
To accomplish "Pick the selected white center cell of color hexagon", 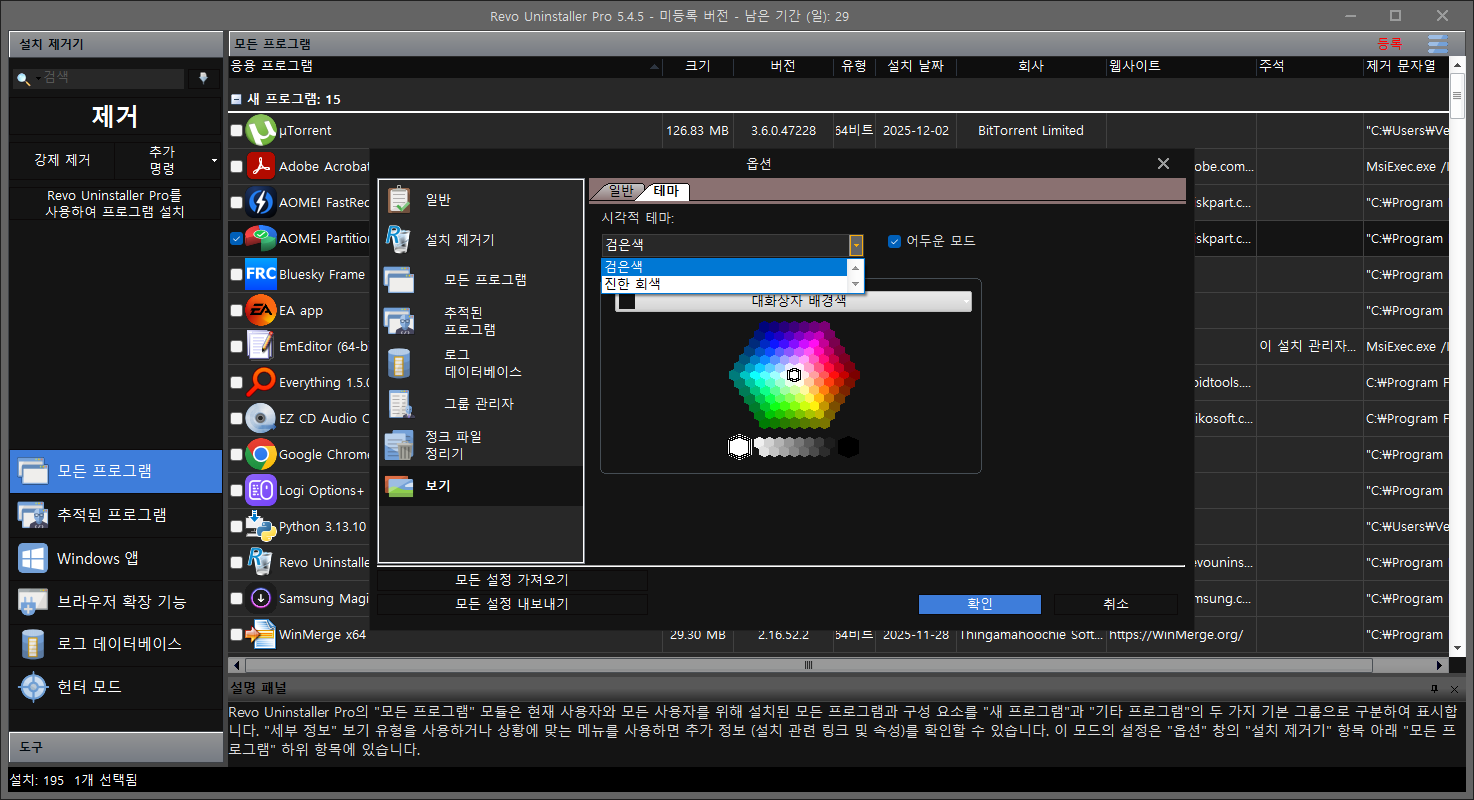I will pyautogui.click(x=794, y=375).
